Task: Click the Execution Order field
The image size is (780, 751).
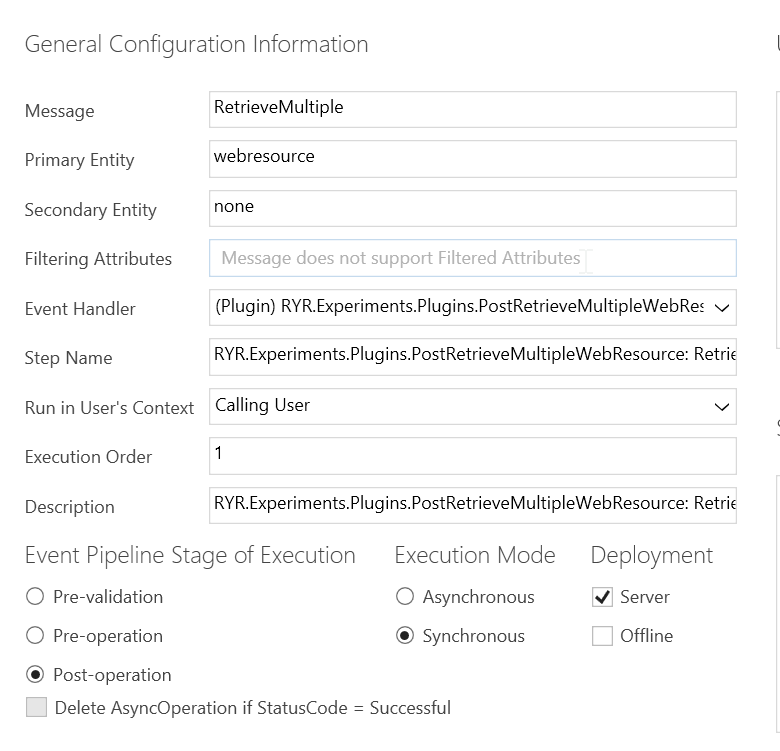Action: (x=472, y=455)
